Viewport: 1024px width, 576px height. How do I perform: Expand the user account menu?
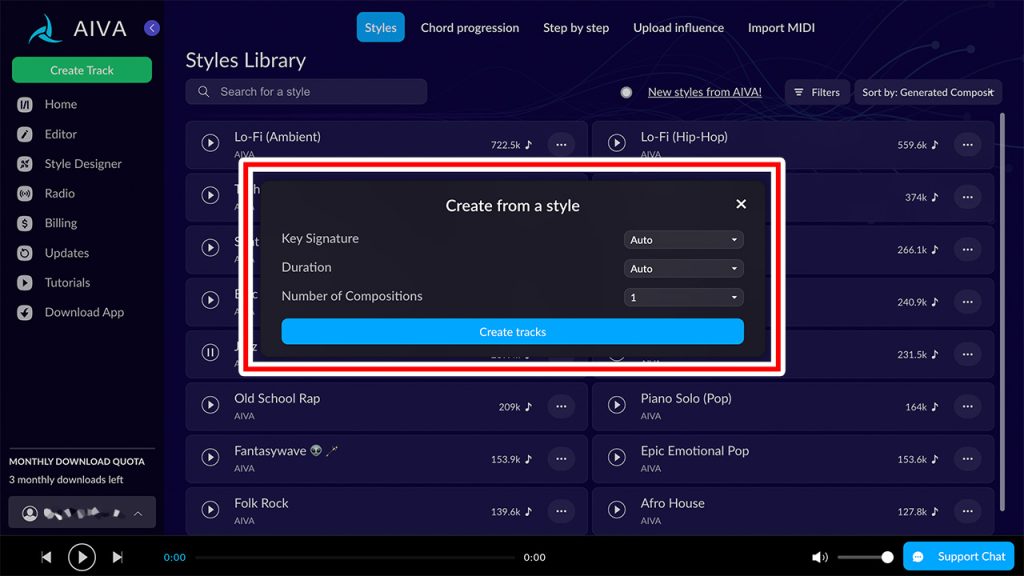point(82,513)
